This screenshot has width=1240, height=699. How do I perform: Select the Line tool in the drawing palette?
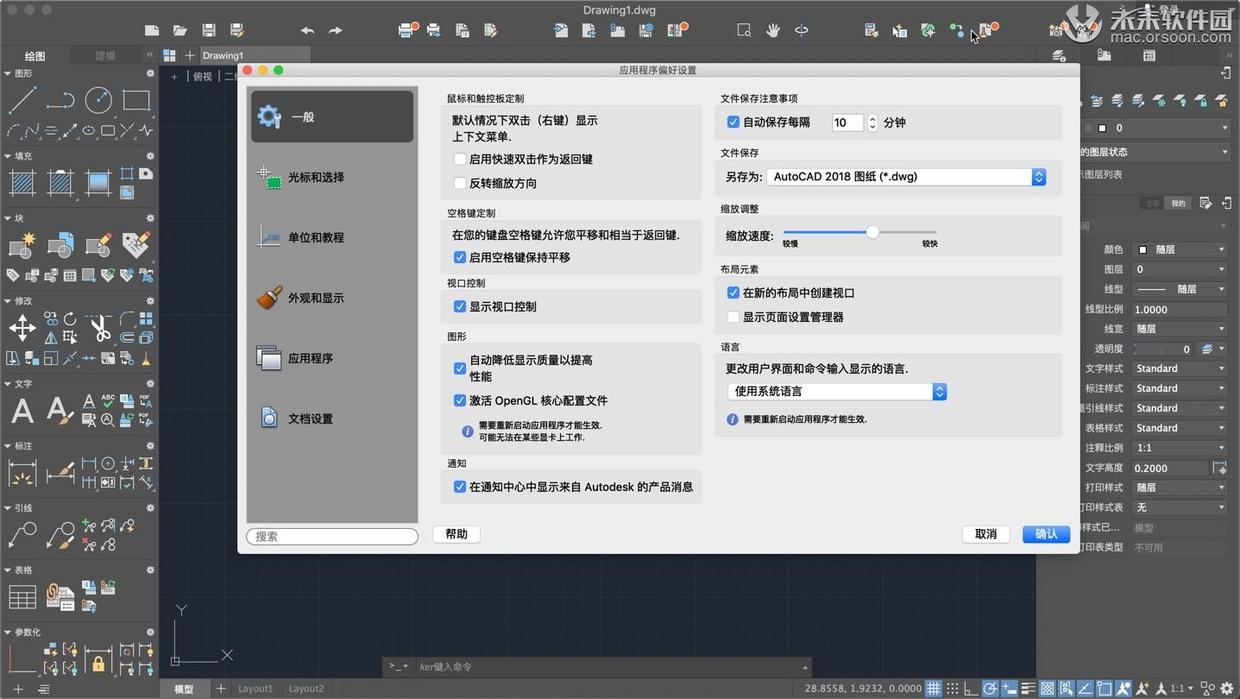pos(22,100)
